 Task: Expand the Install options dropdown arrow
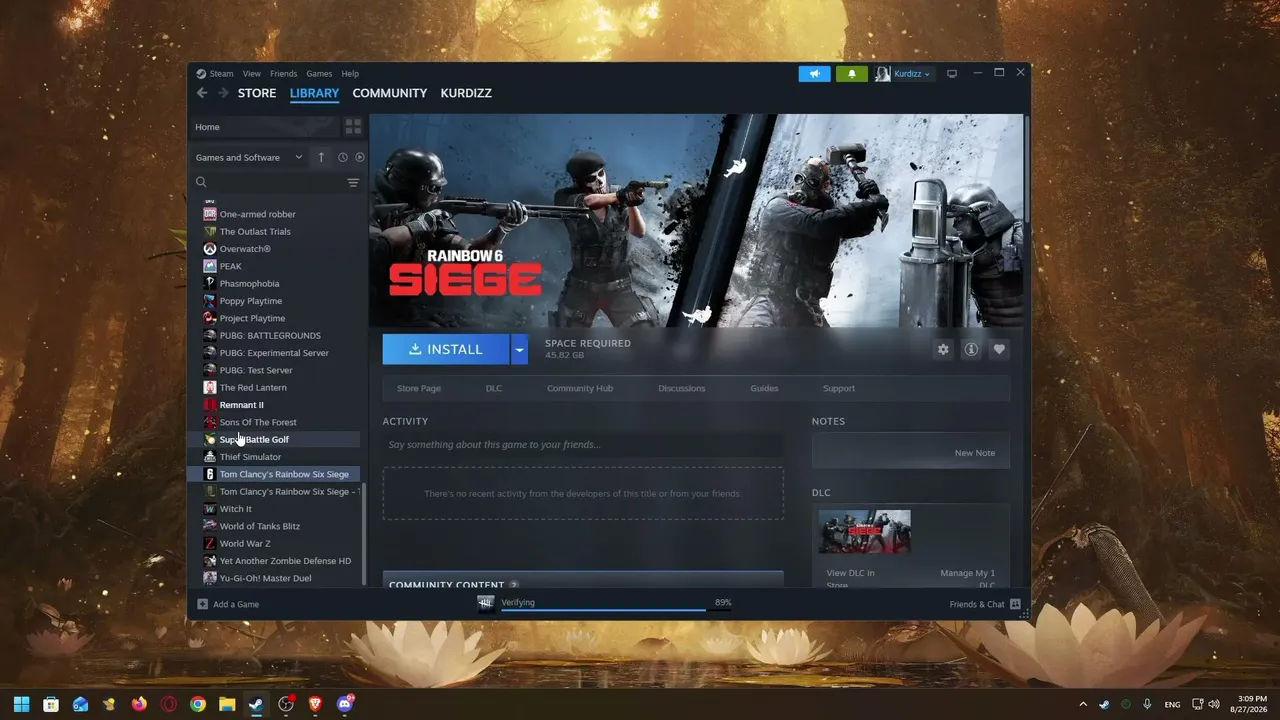click(519, 349)
